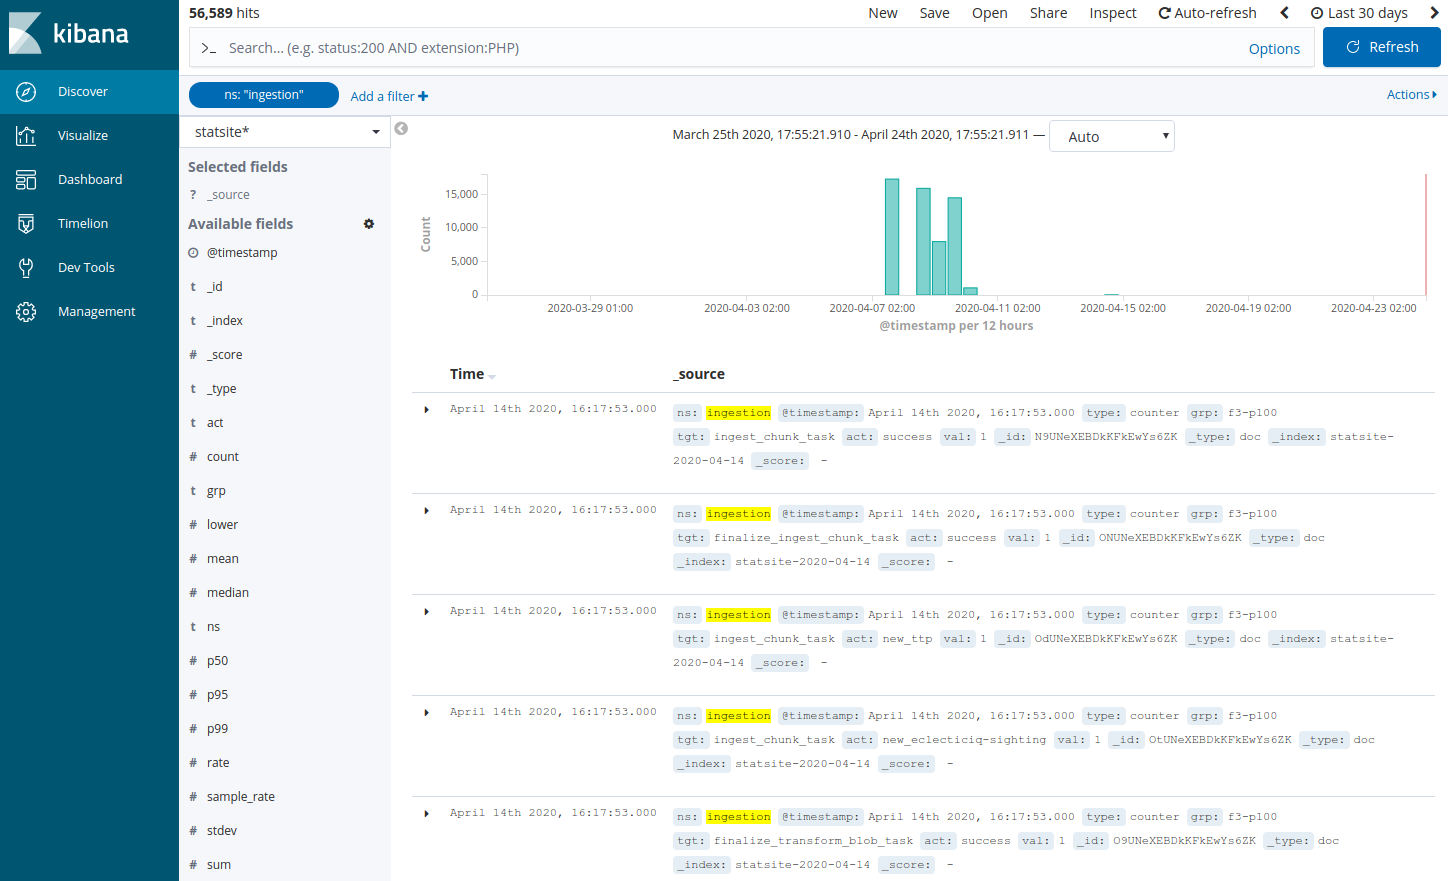Collapse the field sidebar arrow button
This screenshot has height=881, width=1448.
pyautogui.click(x=401, y=129)
